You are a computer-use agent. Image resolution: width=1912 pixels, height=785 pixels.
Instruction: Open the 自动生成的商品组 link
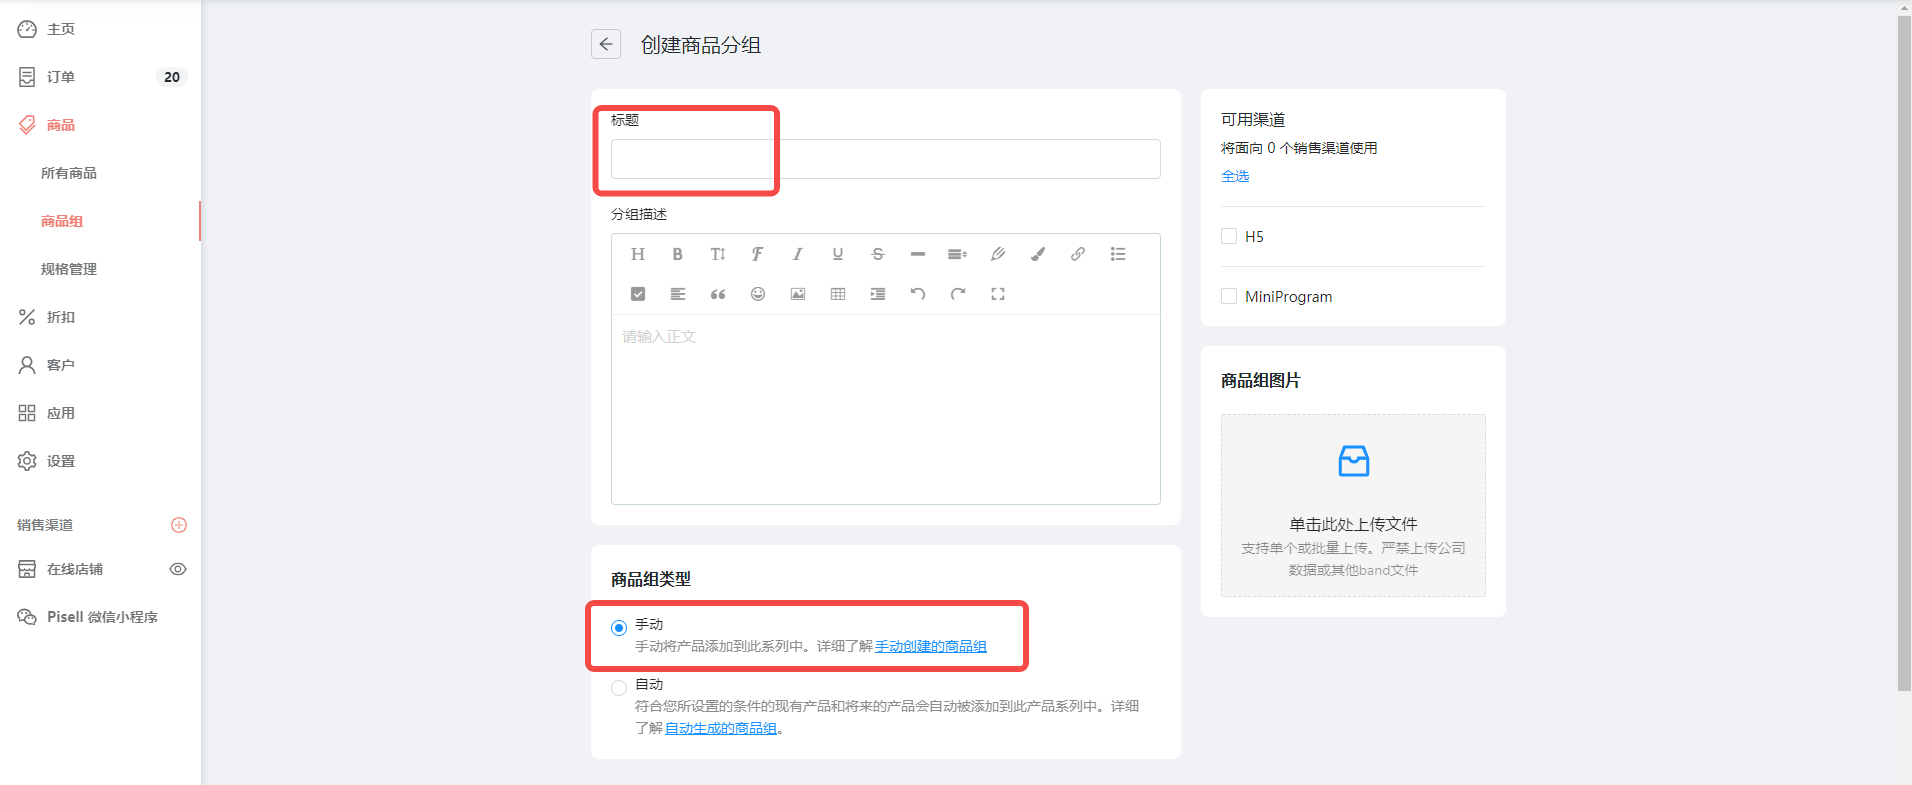click(x=721, y=728)
